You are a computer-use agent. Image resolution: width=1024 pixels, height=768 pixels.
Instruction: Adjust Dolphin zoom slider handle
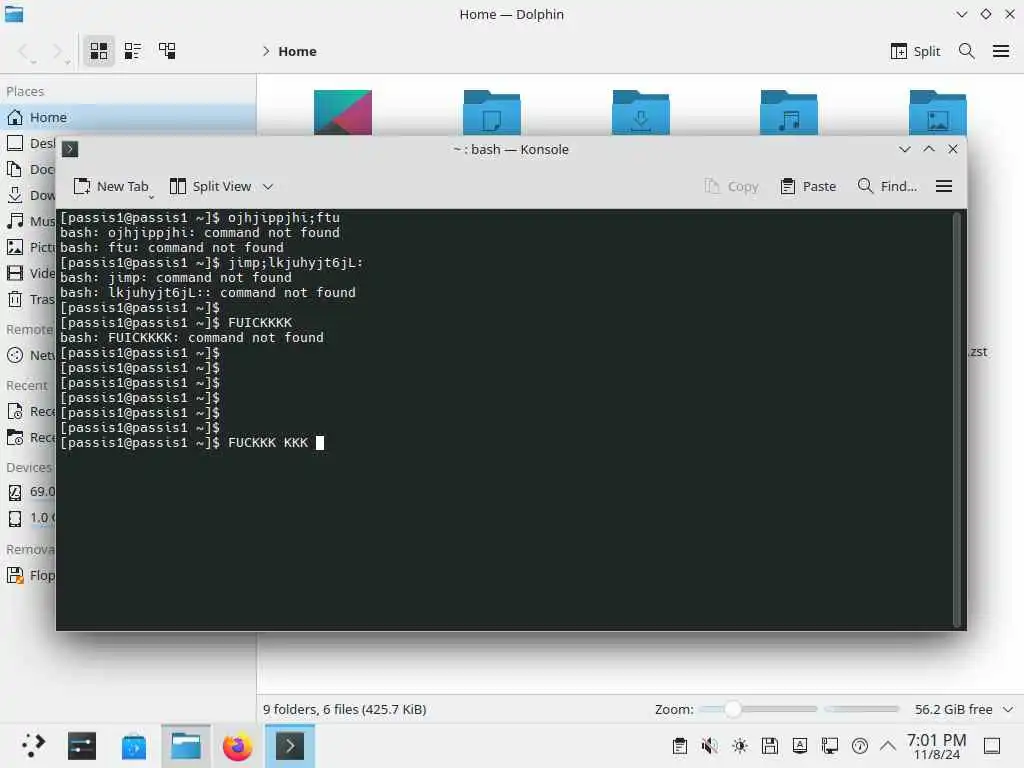pos(733,709)
